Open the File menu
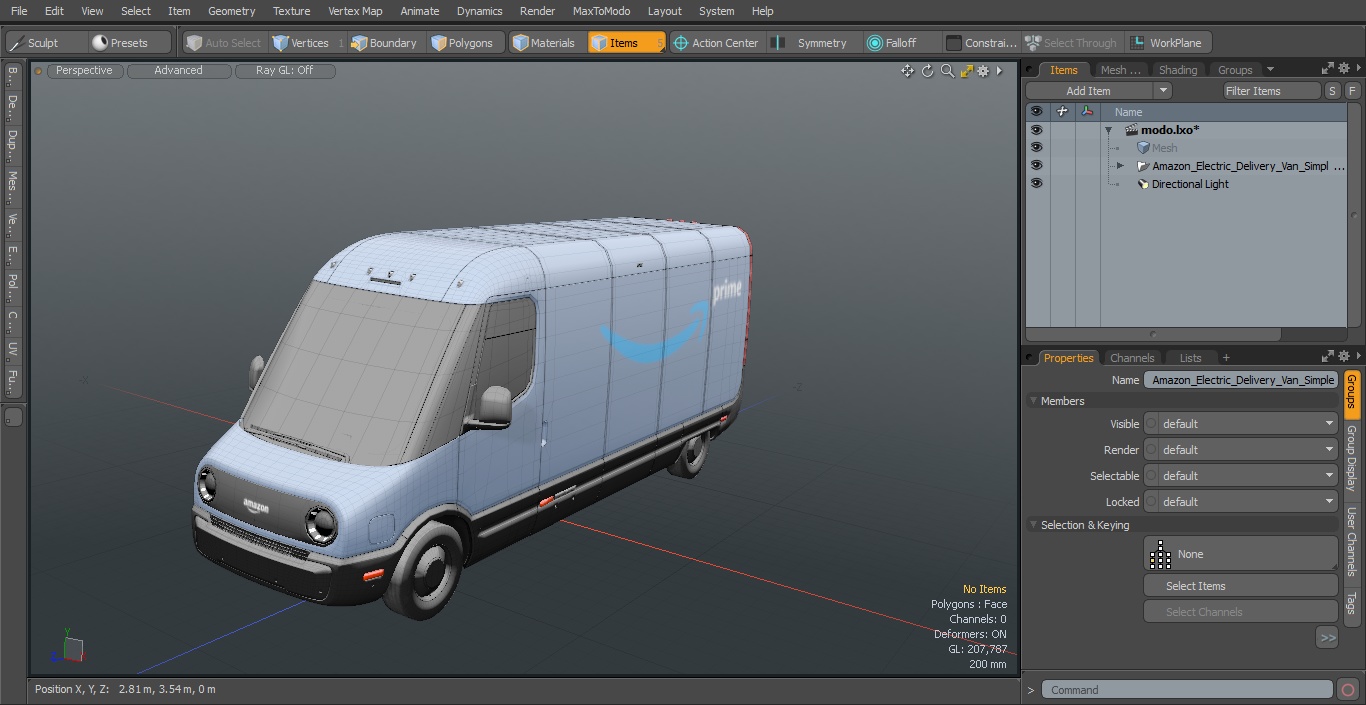Viewport: 1366px width, 705px height. (x=19, y=11)
